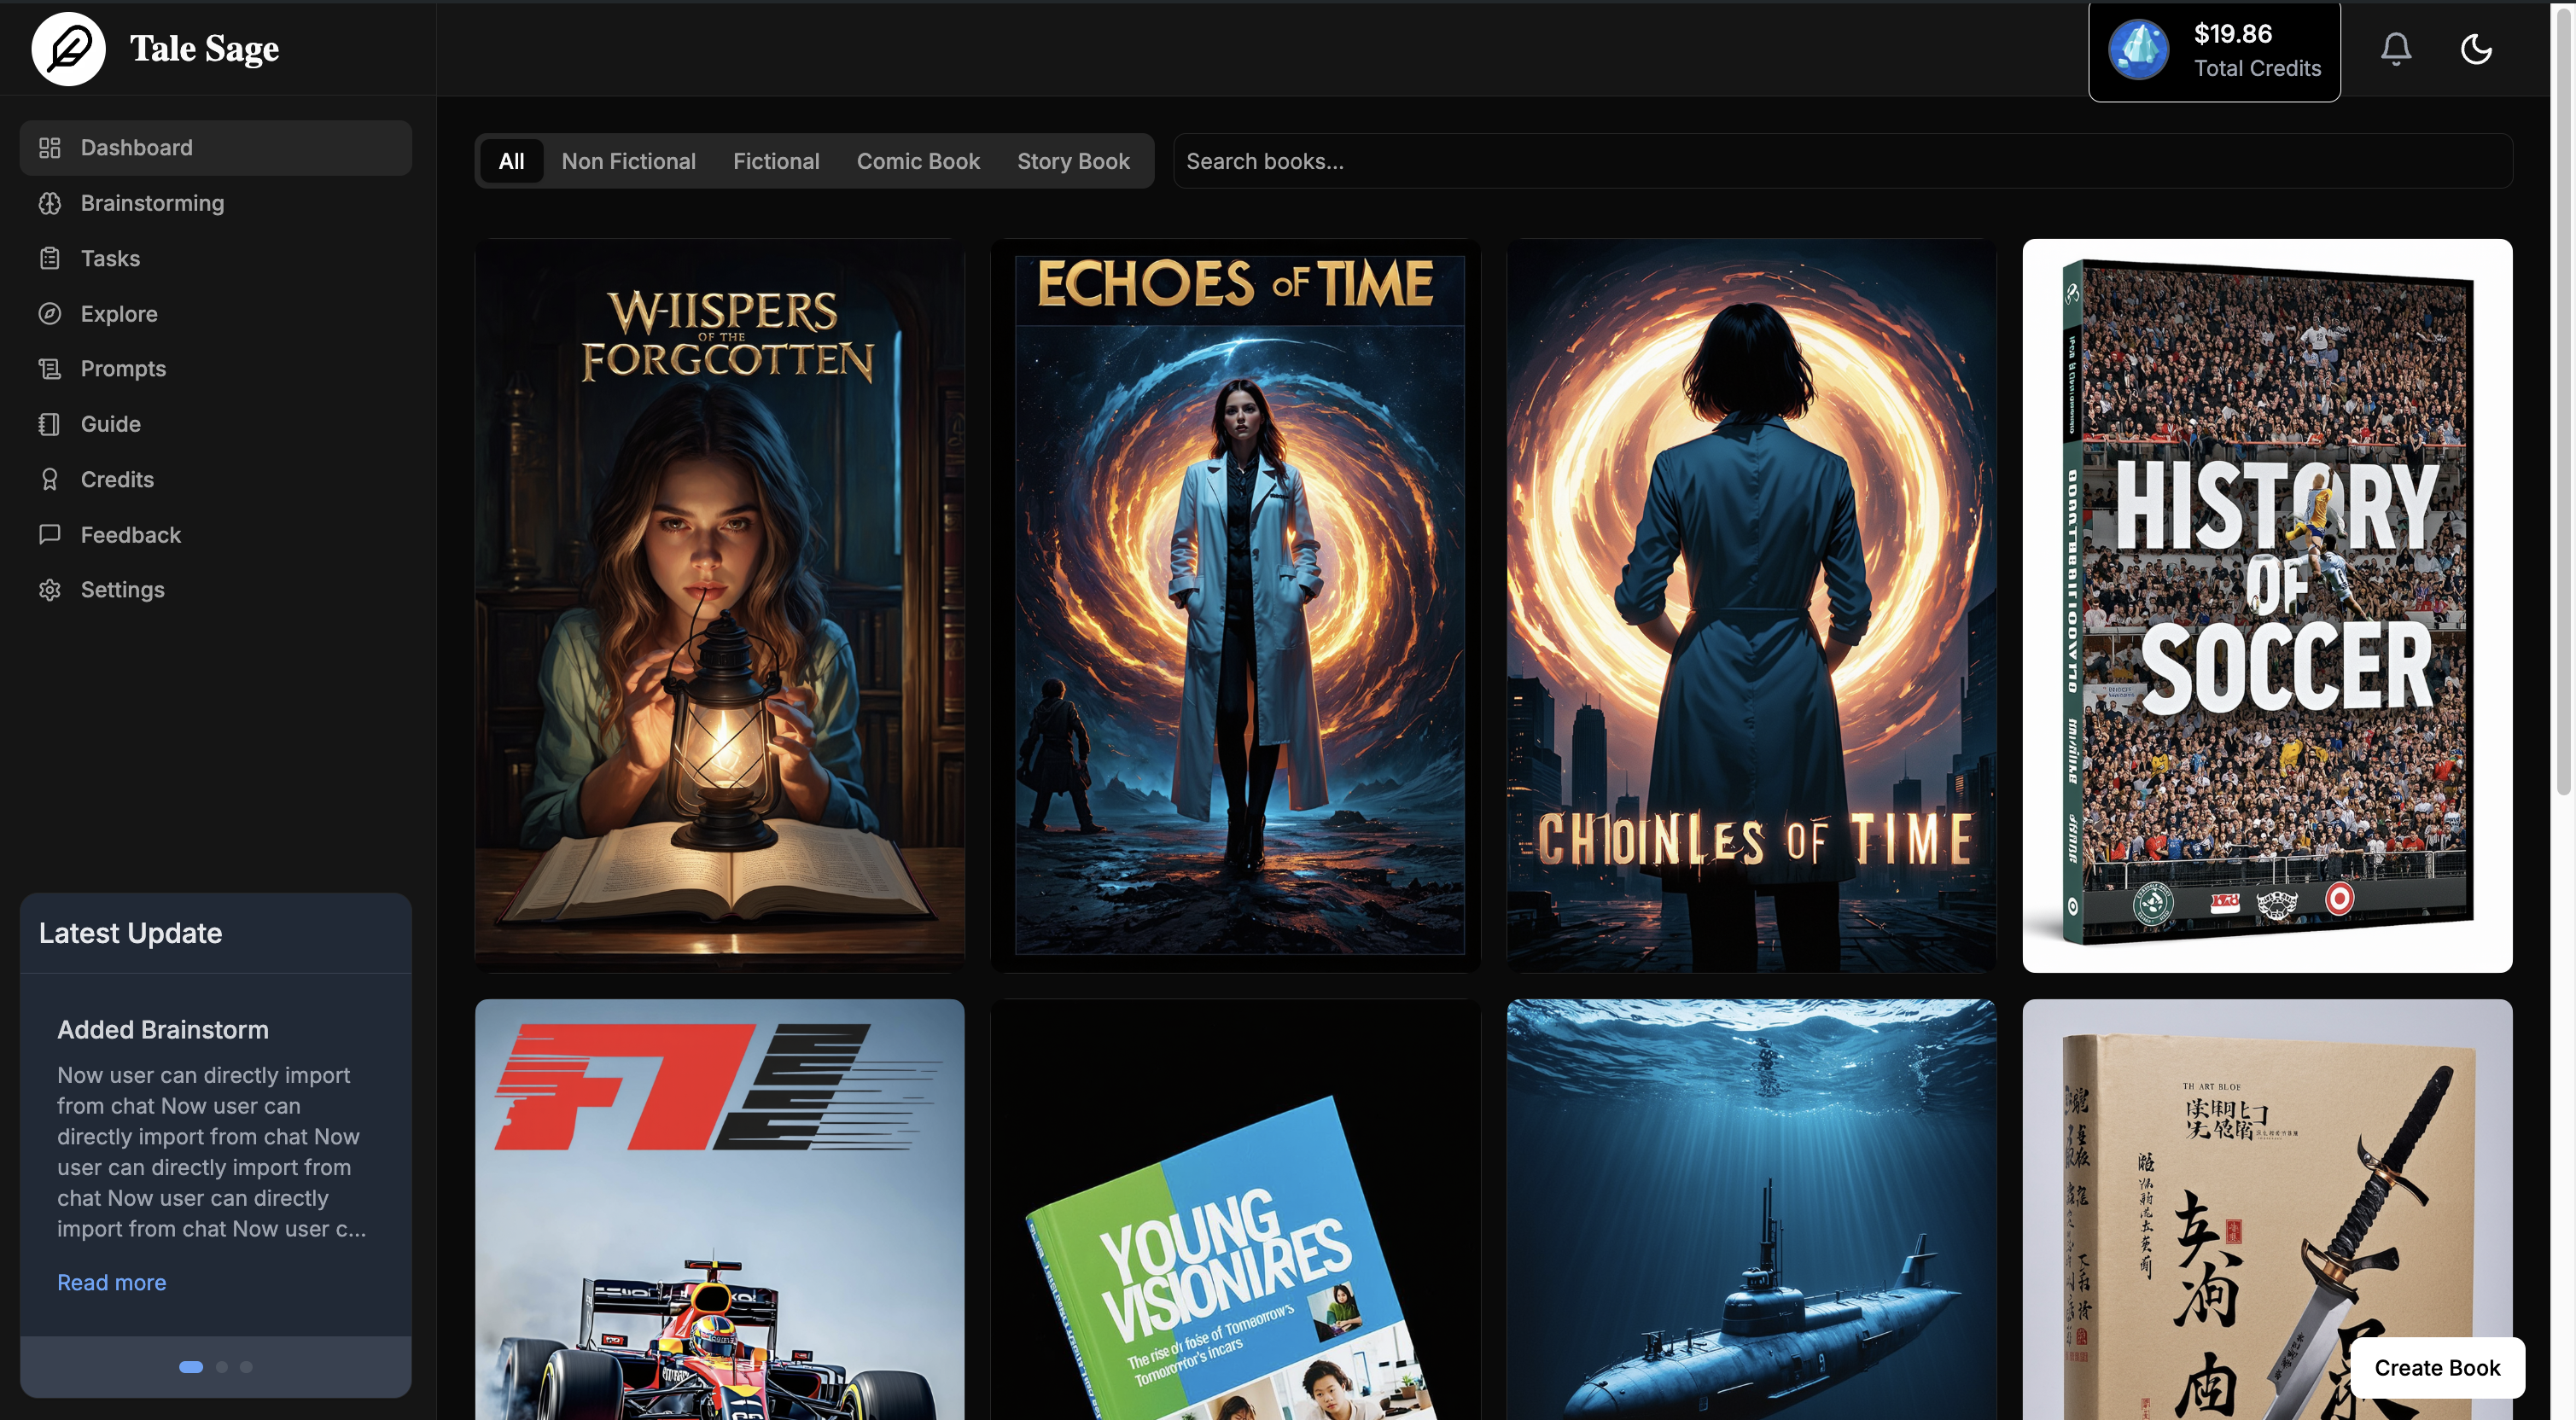This screenshot has height=1420, width=2576.
Task: Click the Latest Update heading
Action: coord(130,933)
